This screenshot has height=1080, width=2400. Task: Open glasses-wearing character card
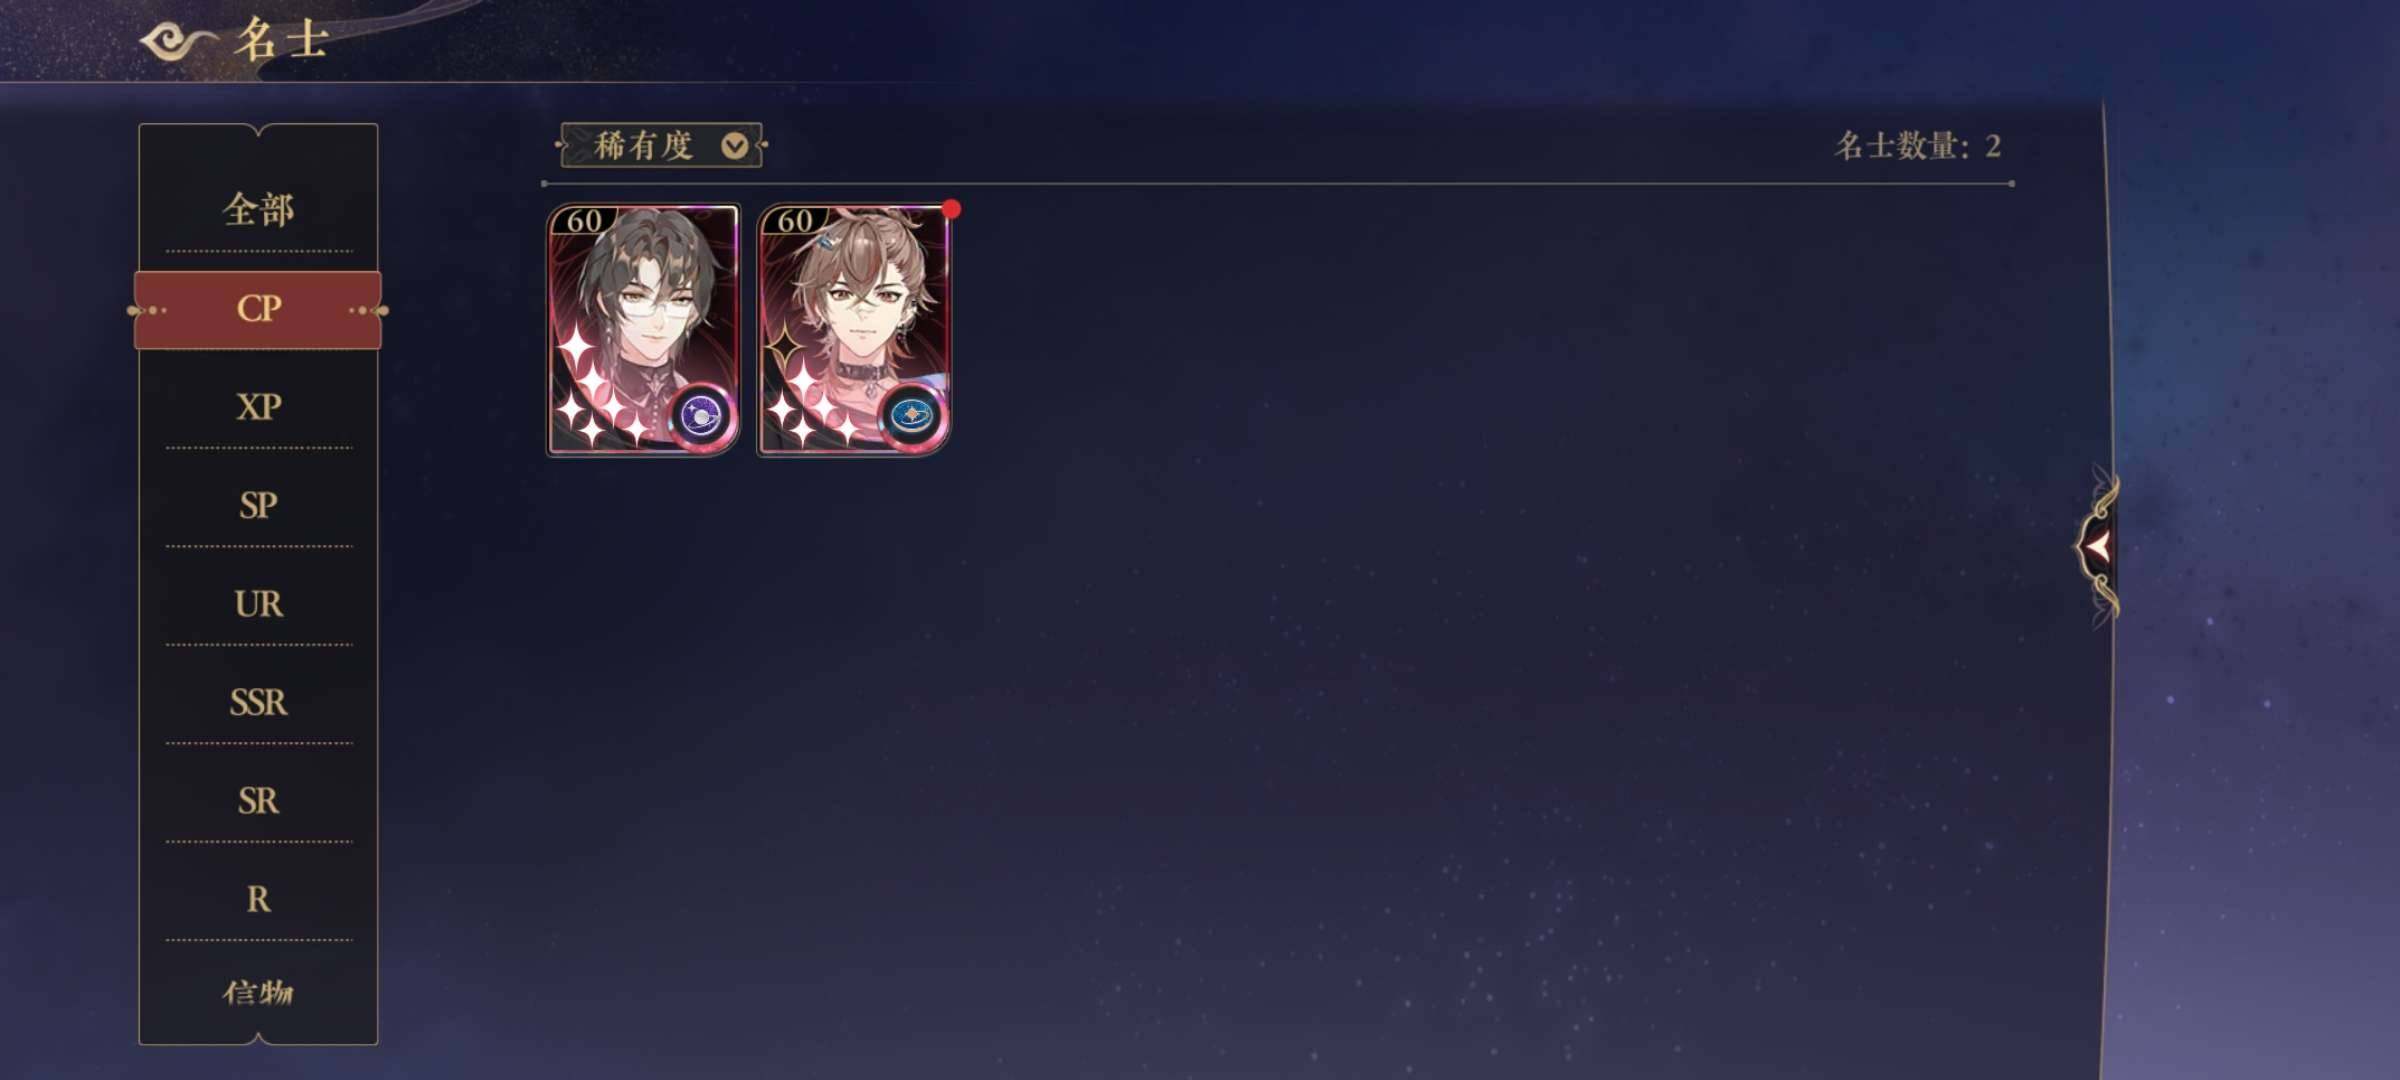click(x=643, y=330)
